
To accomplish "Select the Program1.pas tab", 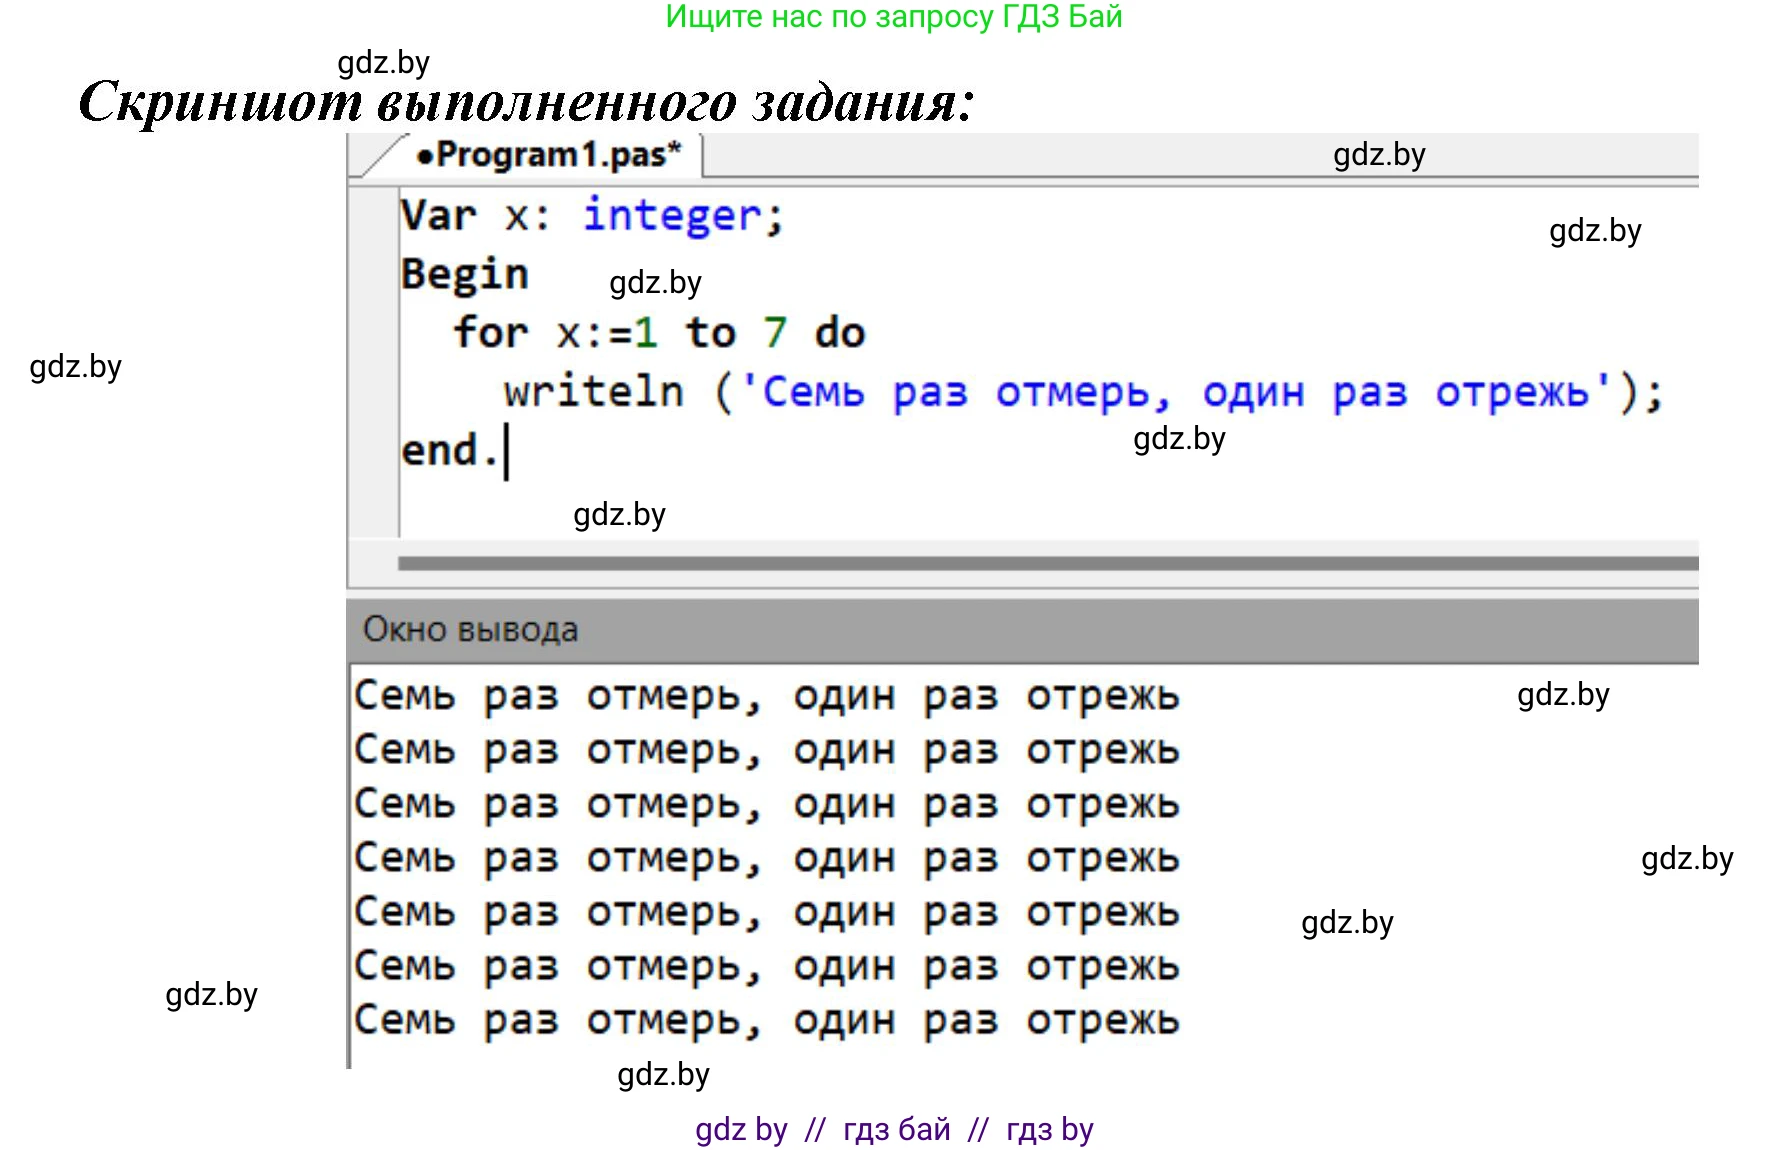I will [x=548, y=156].
